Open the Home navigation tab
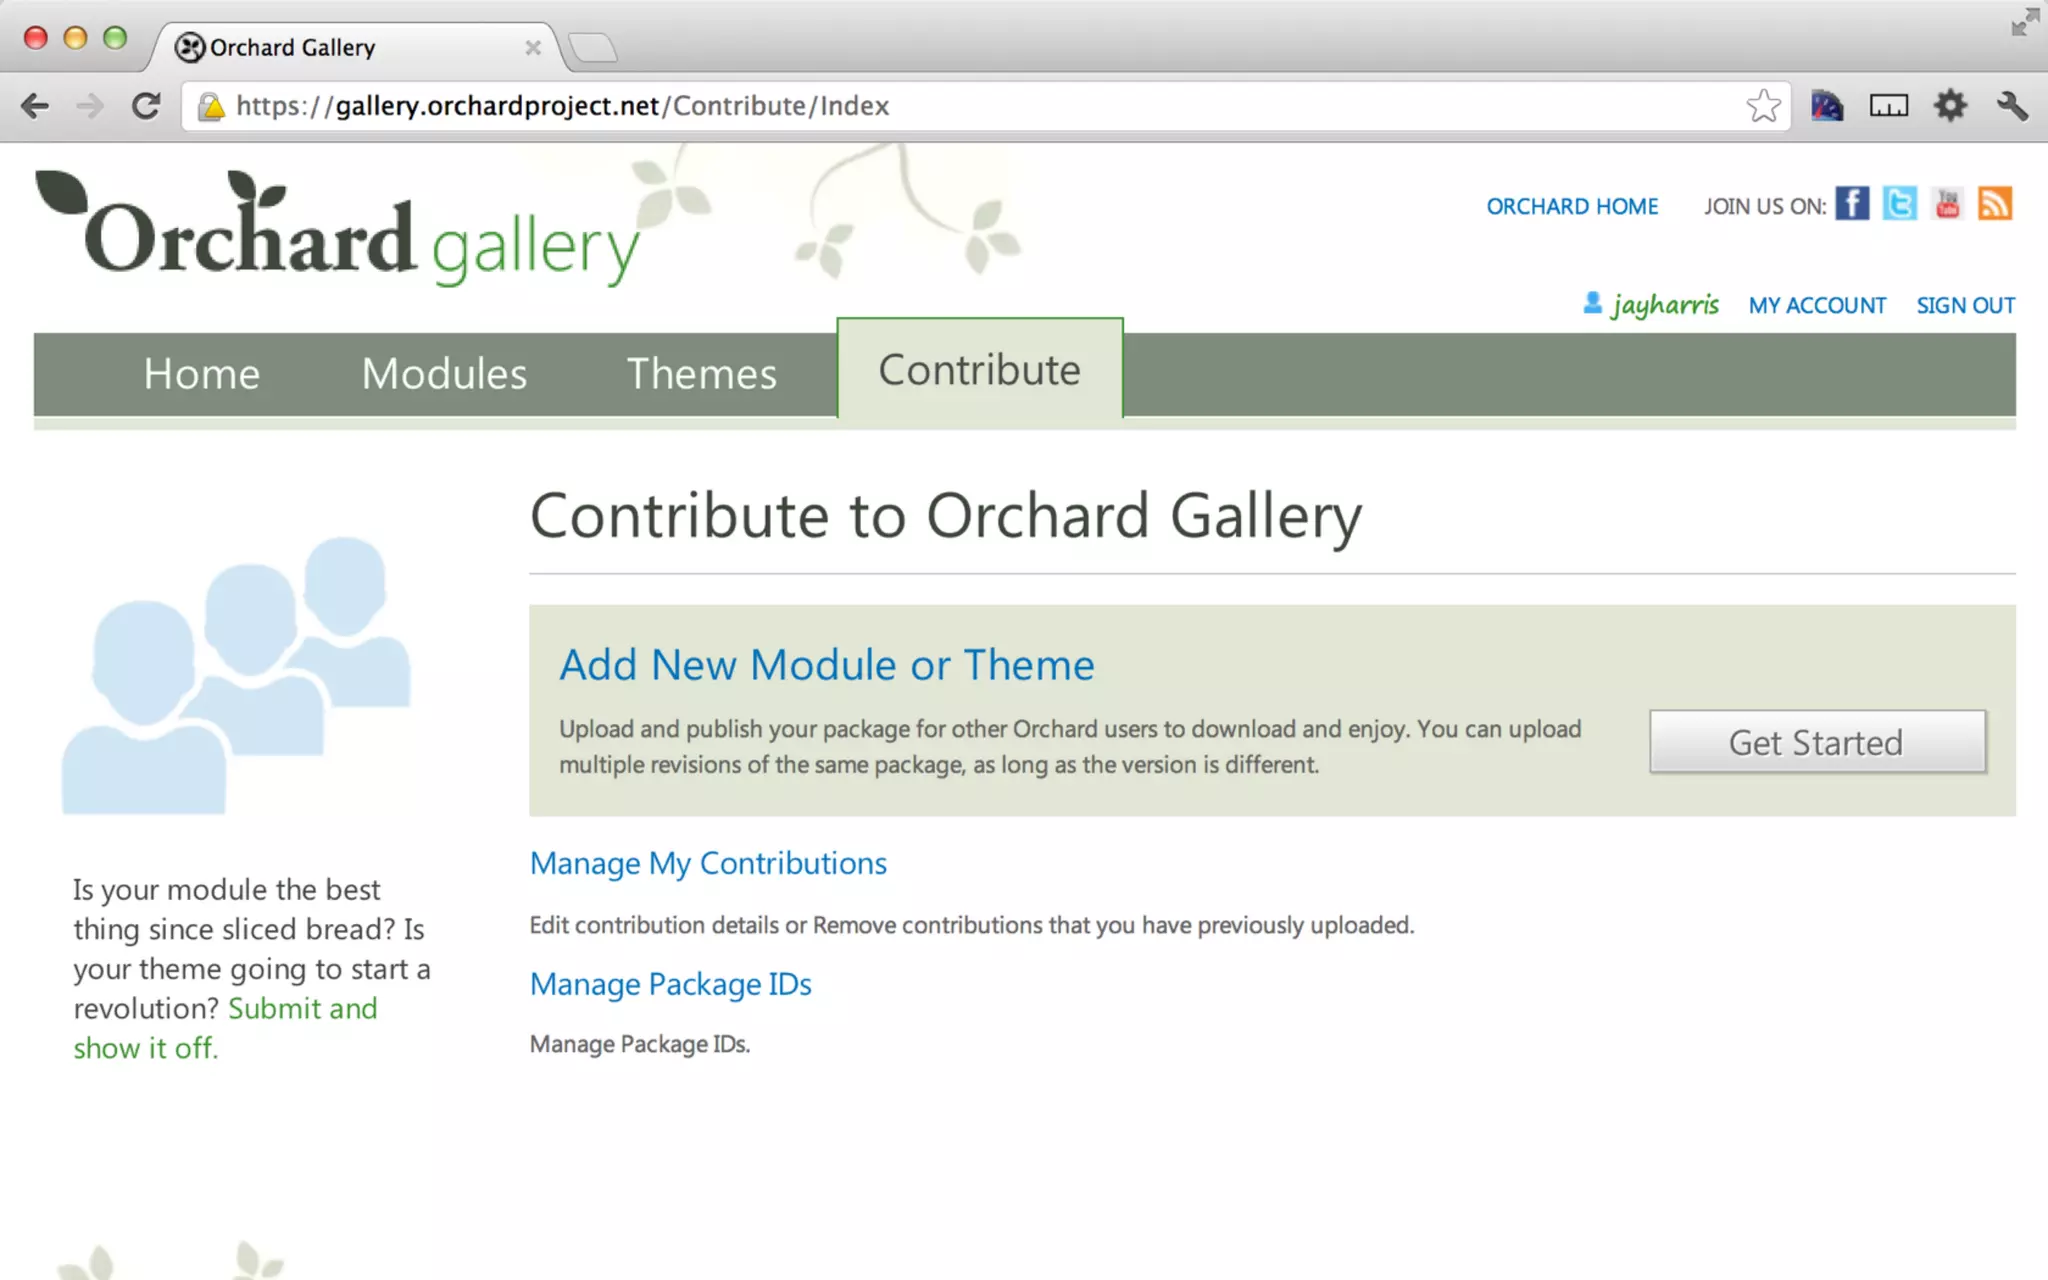2048x1280 pixels. click(201, 374)
